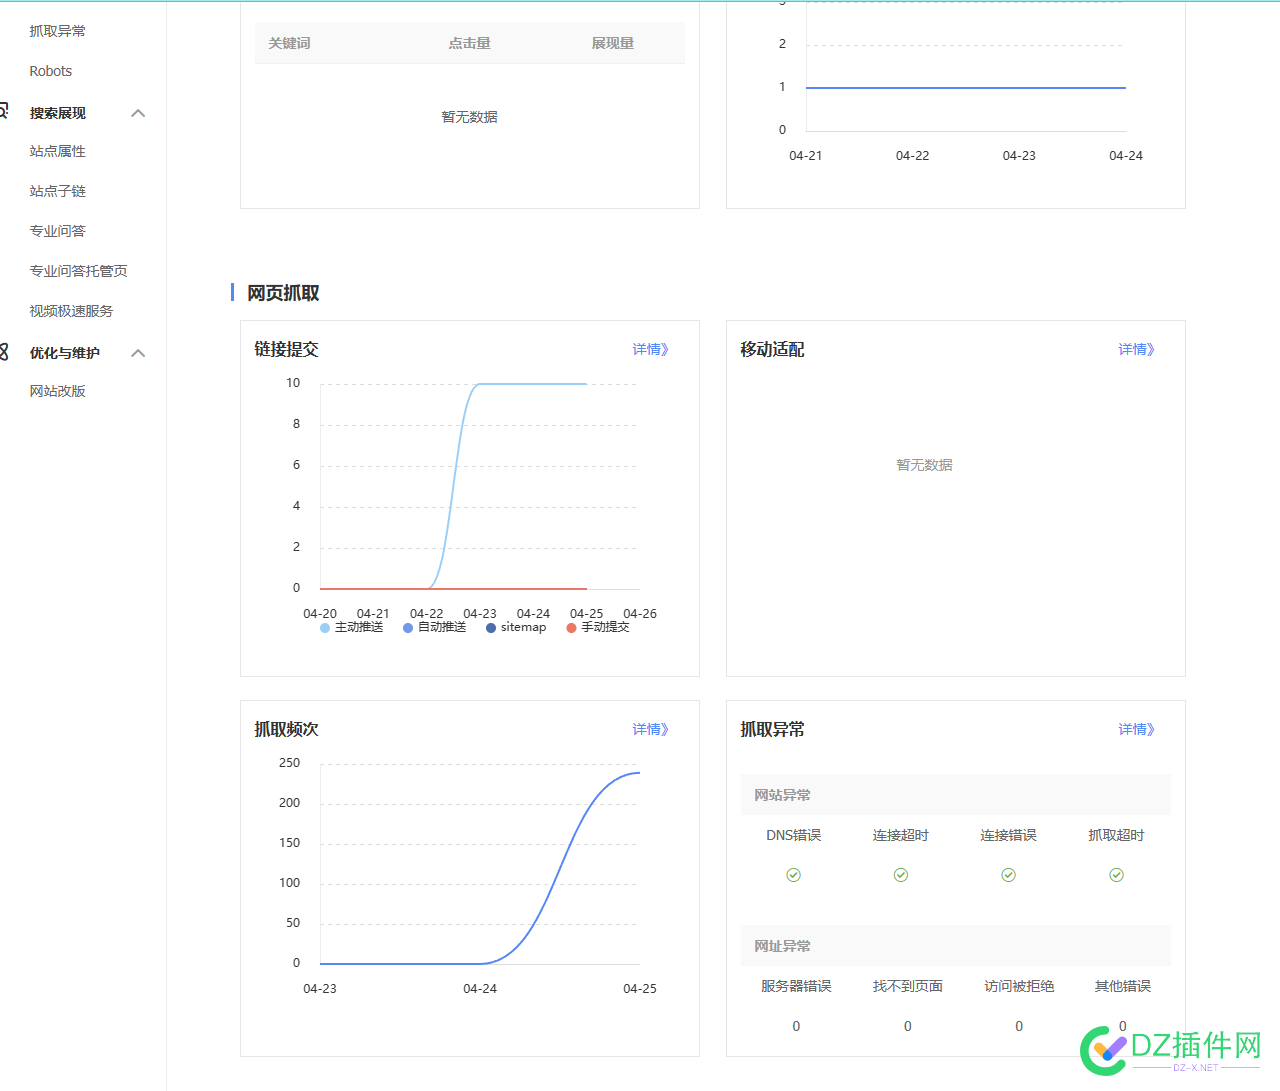Toggle 自动推送 legend series
The image size is (1280, 1091).
click(x=435, y=627)
